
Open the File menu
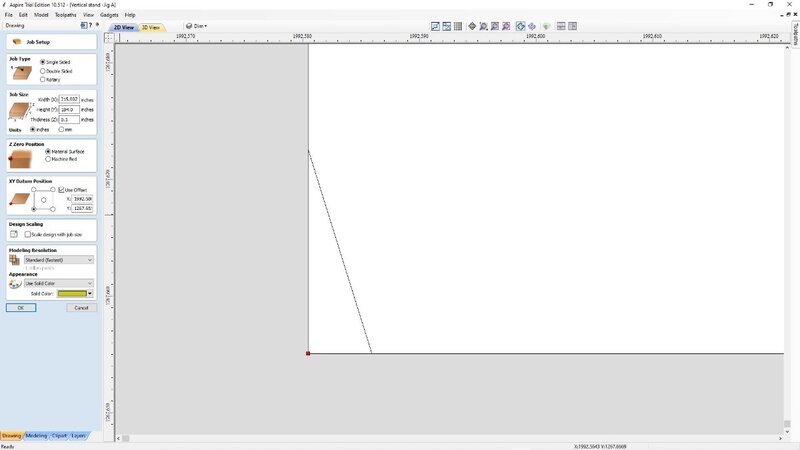pyautogui.click(x=9, y=15)
